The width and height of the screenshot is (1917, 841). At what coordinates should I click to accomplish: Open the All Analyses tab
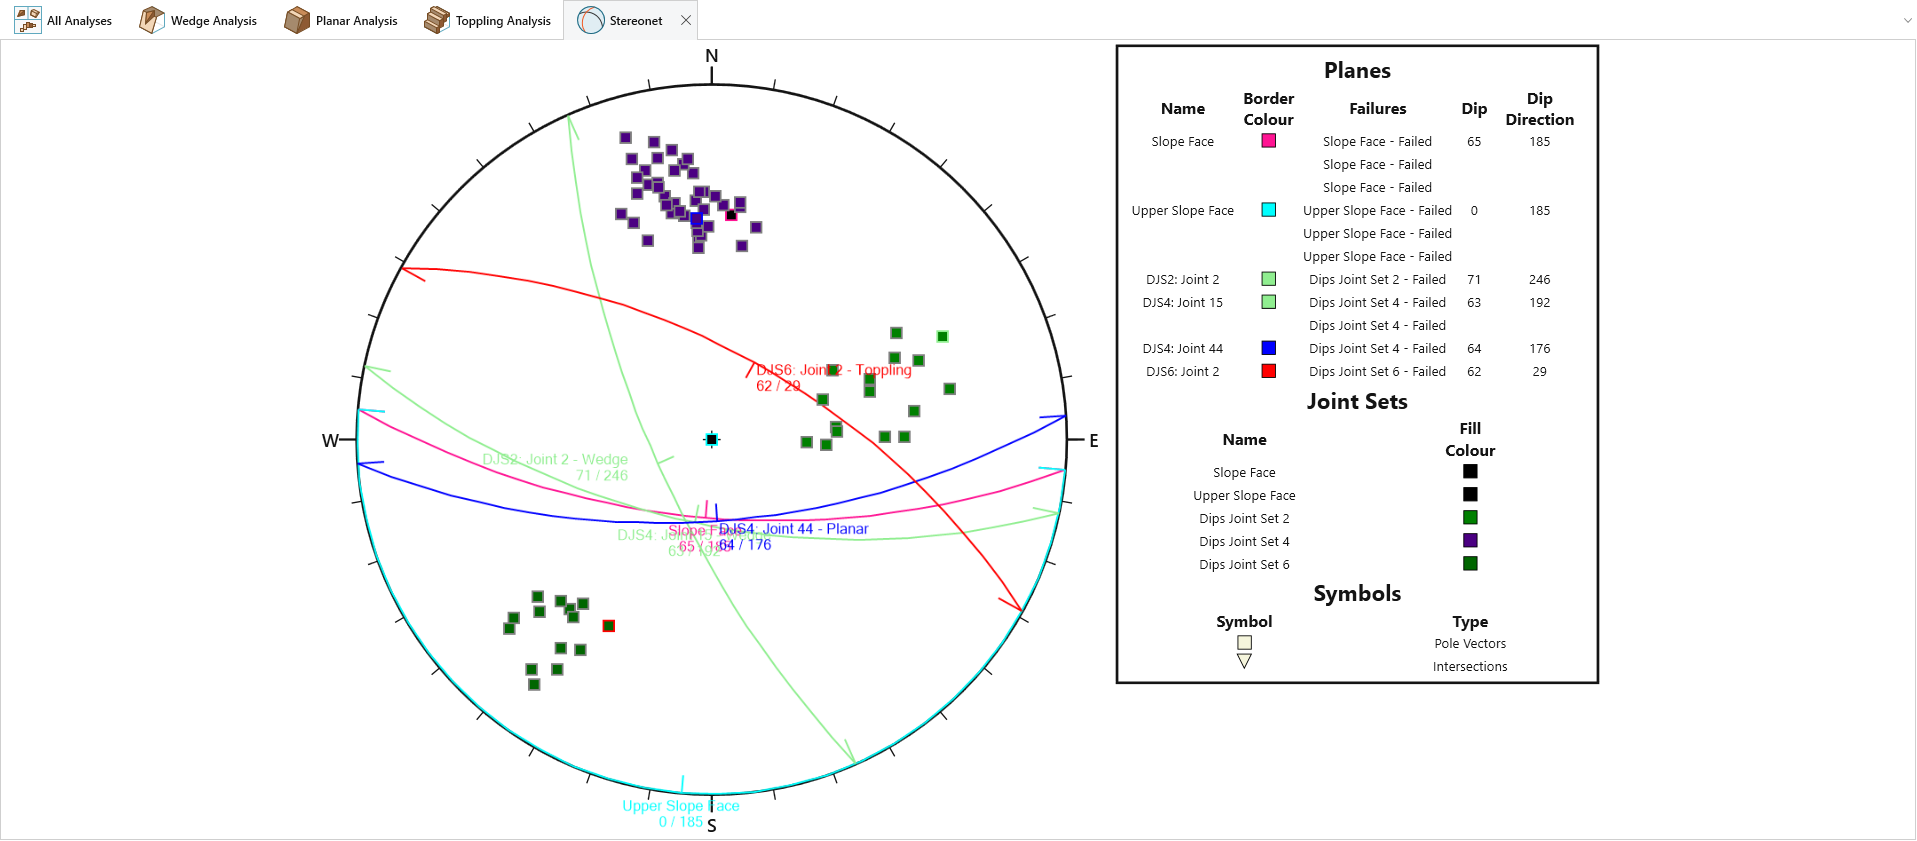(63, 20)
